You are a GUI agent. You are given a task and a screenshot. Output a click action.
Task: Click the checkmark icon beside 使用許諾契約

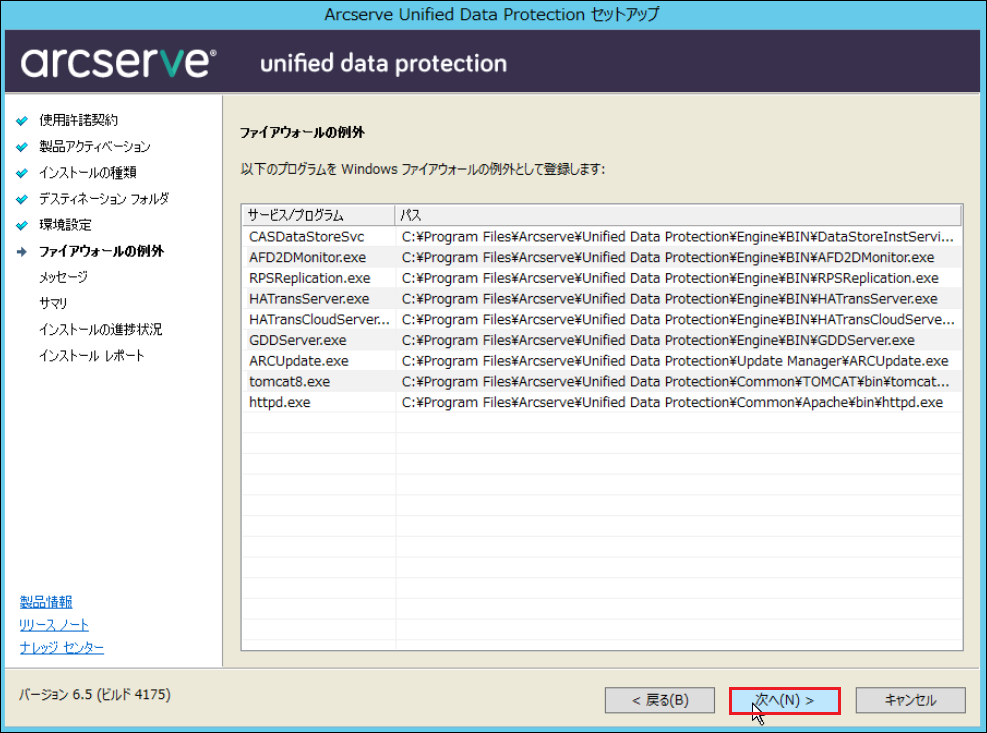click(22, 120)
